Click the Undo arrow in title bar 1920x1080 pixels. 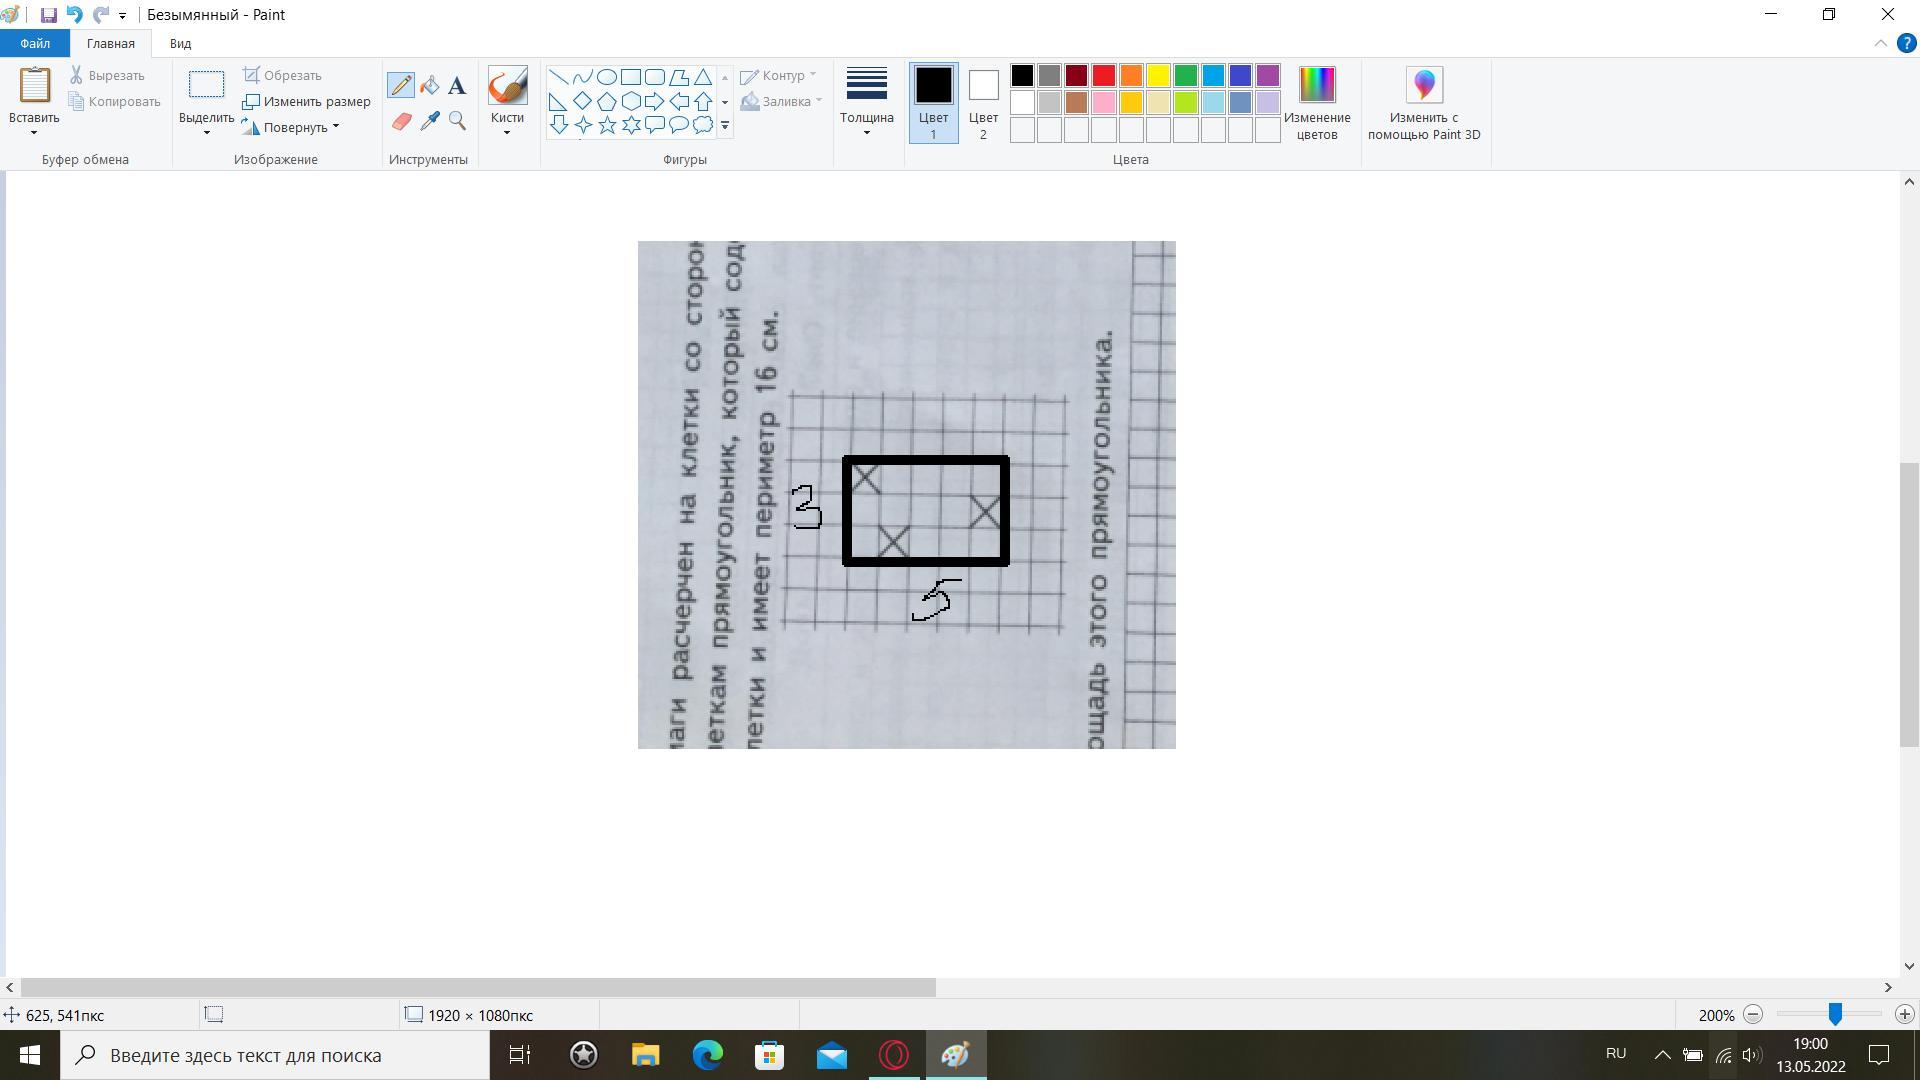coord(74,15)
